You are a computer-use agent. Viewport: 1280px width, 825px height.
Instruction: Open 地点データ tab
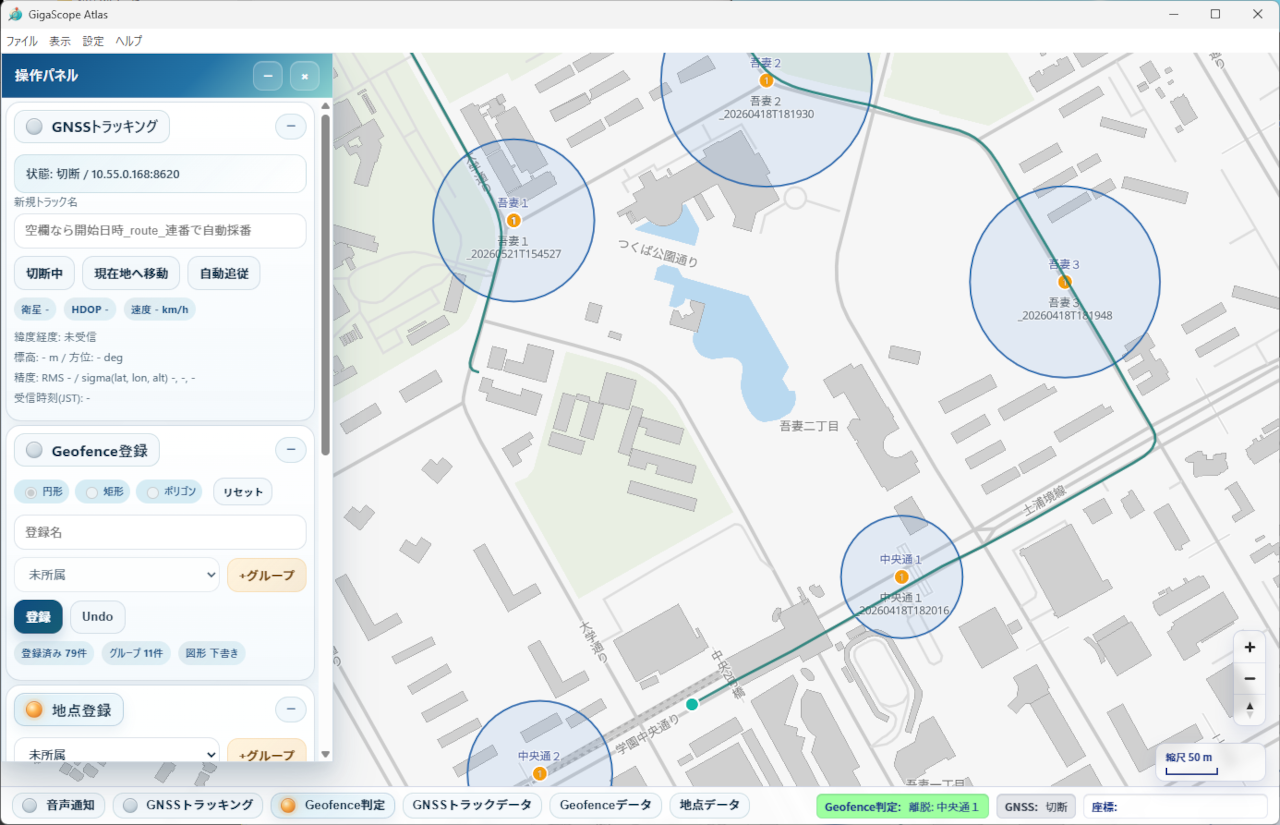point(709,805)
